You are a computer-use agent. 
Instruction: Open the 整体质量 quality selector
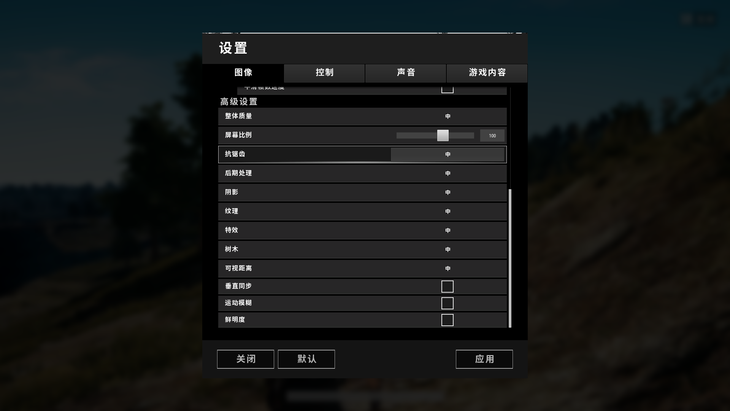point(448,116)
